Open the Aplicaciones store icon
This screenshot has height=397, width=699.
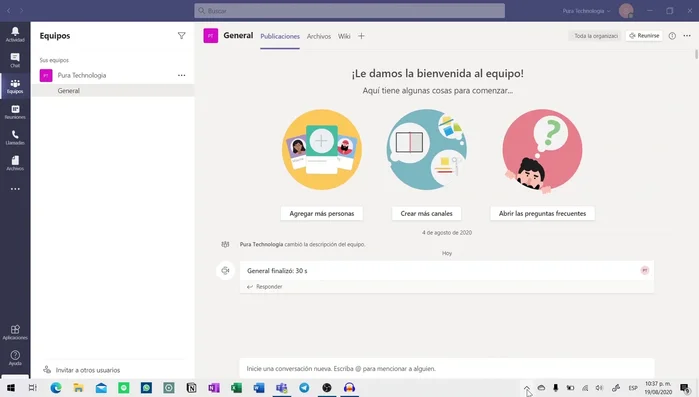tap(15, 332)
